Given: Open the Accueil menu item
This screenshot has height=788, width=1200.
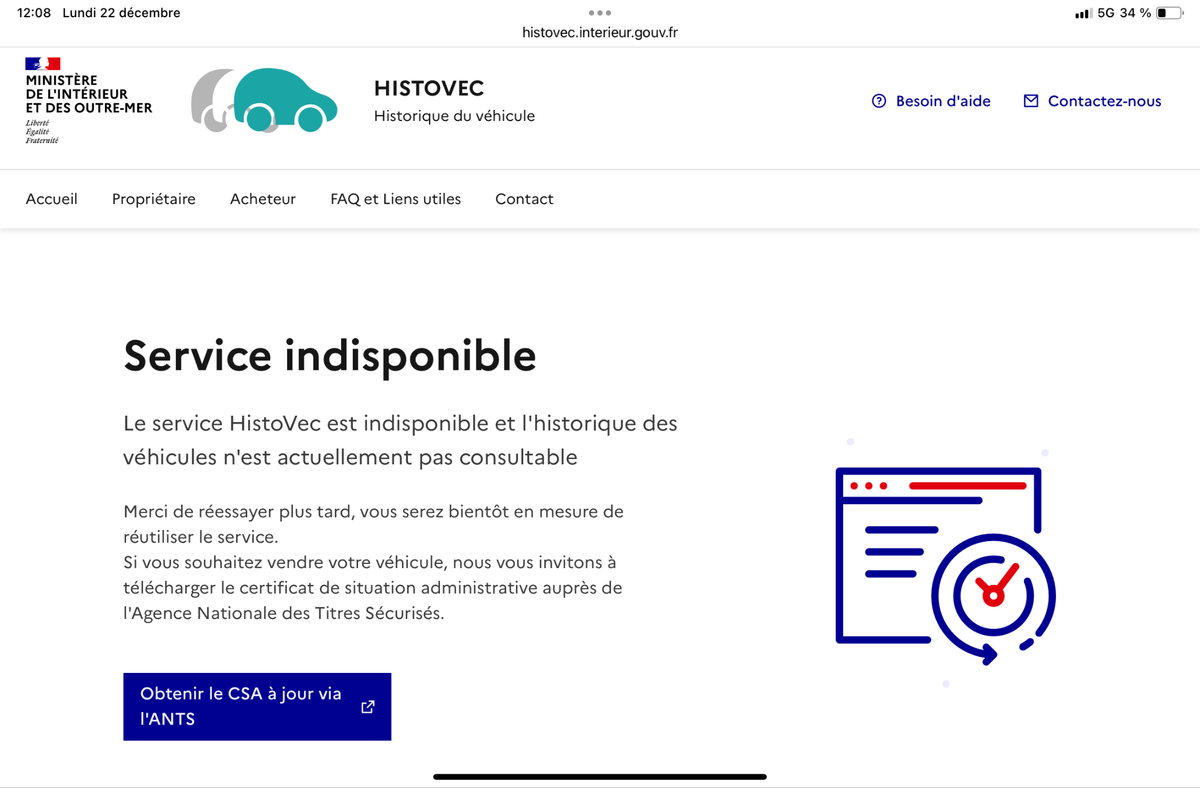Looking at the screenshot, I should point(52,199).
